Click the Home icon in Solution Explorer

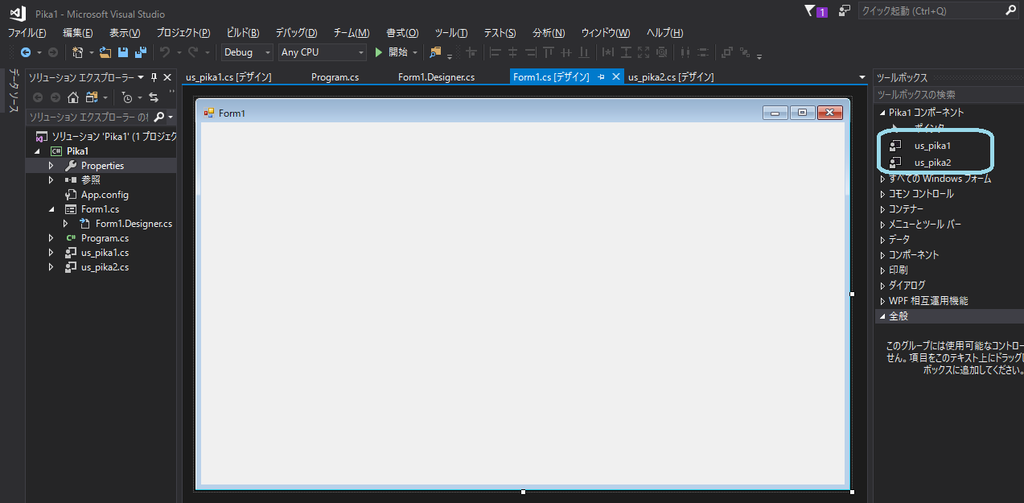coord(73,97)
